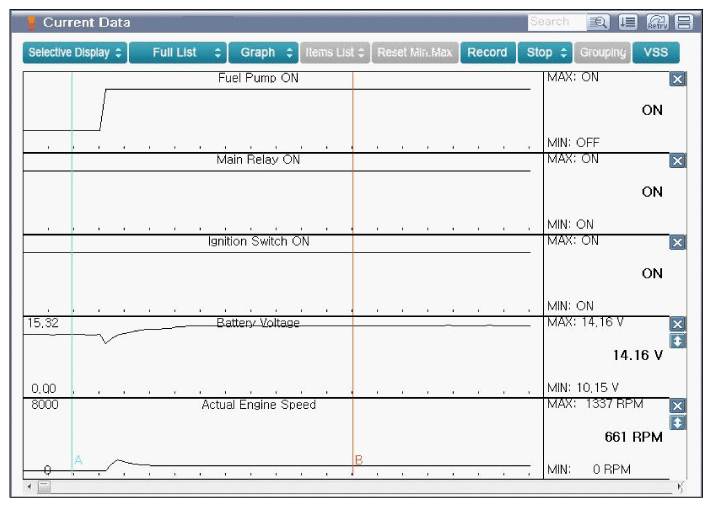Select cursor A marker label
Viewport: 712px width, 507px height.
[x=79, y=460]
